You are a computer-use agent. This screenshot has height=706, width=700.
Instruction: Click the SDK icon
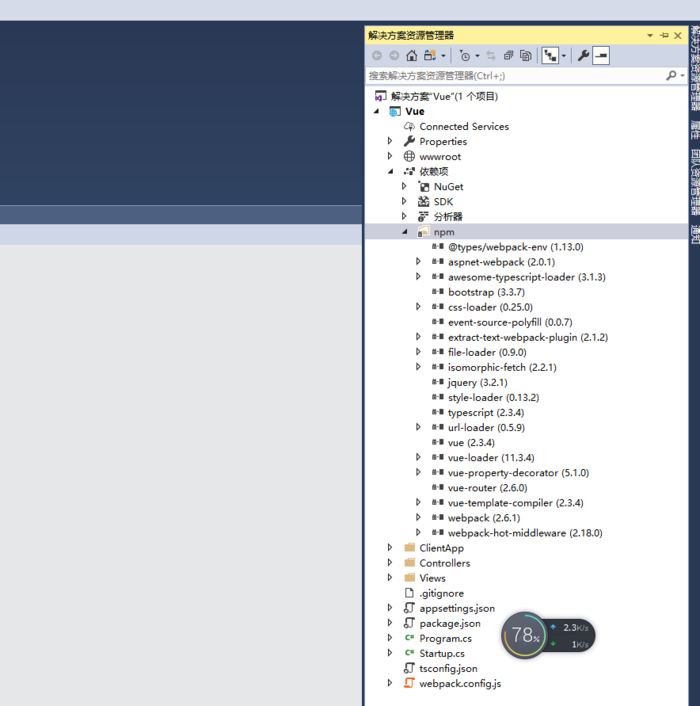pyautogui.click(x=424, y=201)
